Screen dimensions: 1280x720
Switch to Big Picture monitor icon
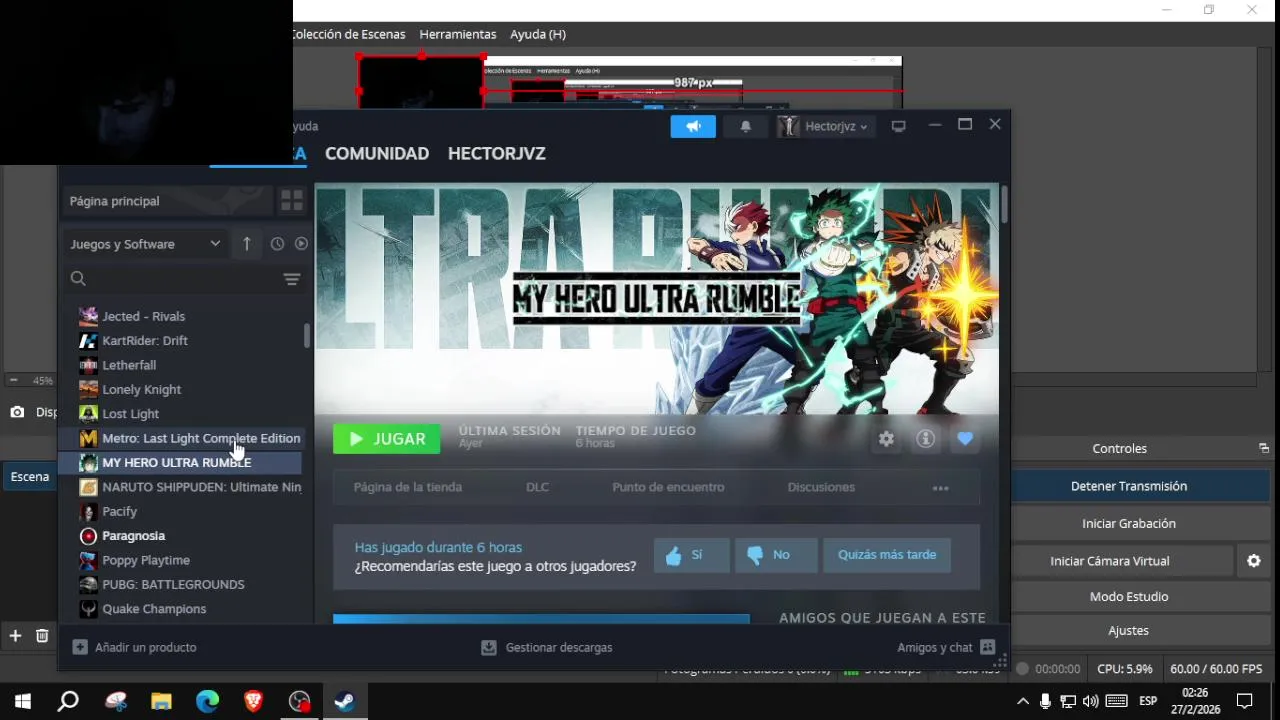(x=898, y=126)
